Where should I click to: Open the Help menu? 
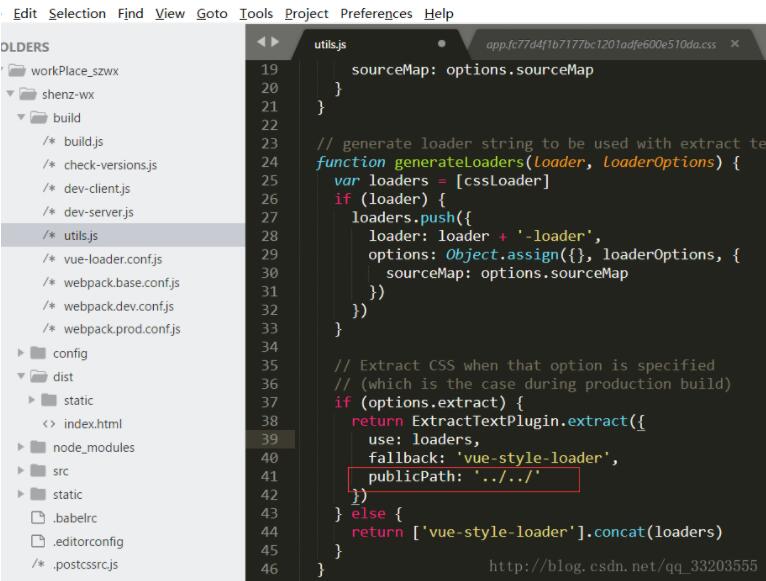439,14
